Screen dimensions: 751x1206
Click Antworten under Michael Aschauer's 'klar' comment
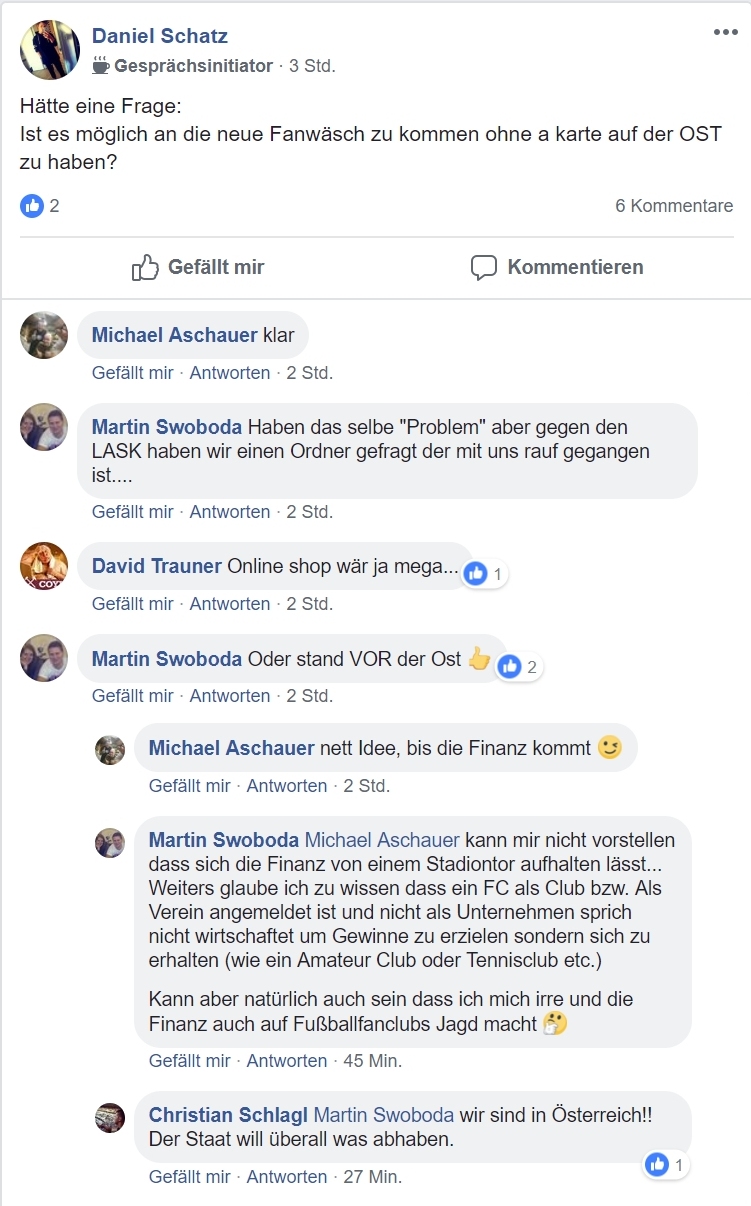coord(230,373)
